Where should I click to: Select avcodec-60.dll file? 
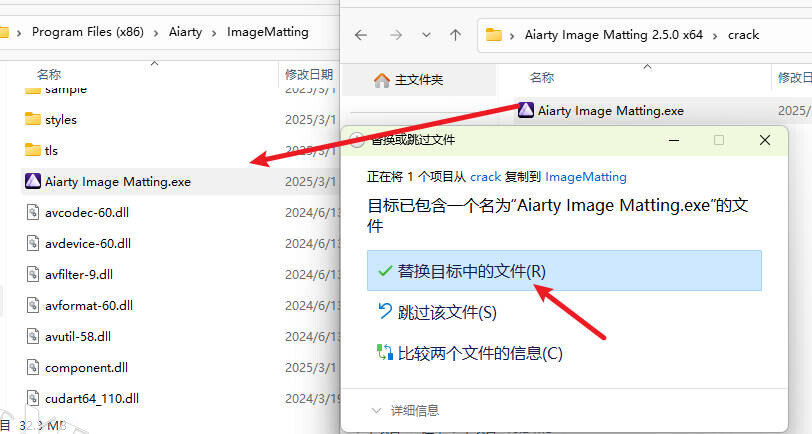tap(86, 212)
